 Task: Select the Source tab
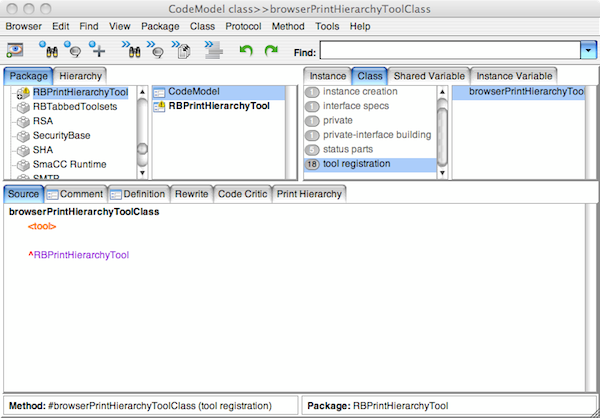coord(24,194)
